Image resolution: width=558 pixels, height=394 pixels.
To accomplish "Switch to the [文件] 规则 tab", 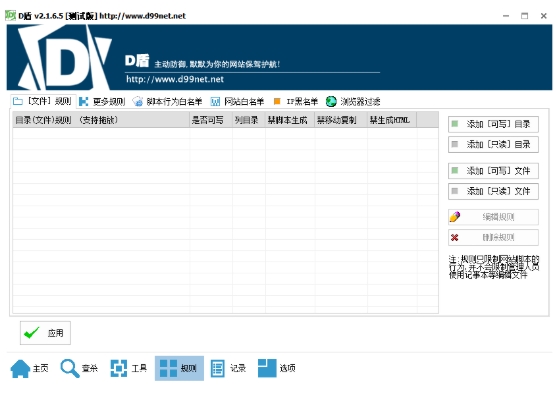I will pos(43,101).
